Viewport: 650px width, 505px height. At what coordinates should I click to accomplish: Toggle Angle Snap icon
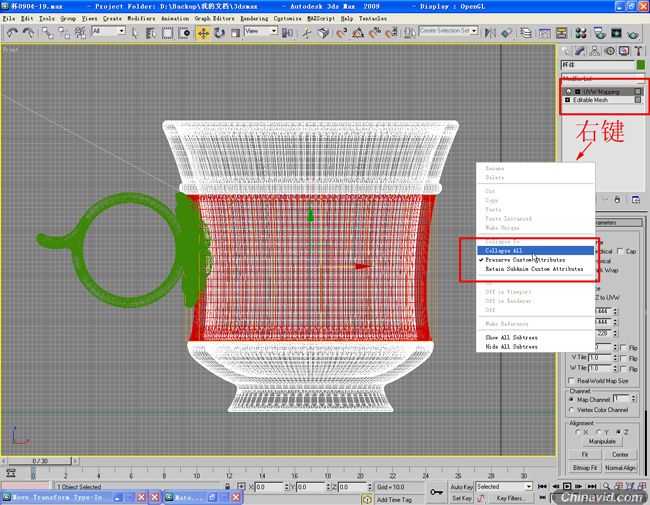358,33
